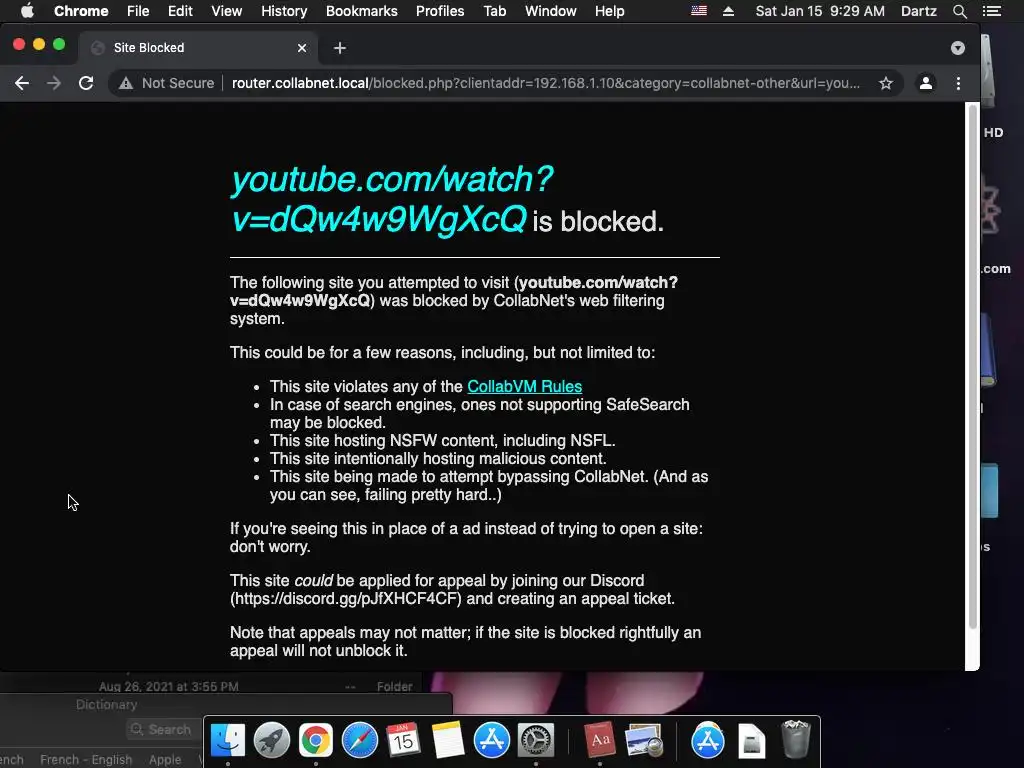The height and width of the screenshot is (768, 1024).
Task: Open the Profiles menu
Action: (440, 11)
